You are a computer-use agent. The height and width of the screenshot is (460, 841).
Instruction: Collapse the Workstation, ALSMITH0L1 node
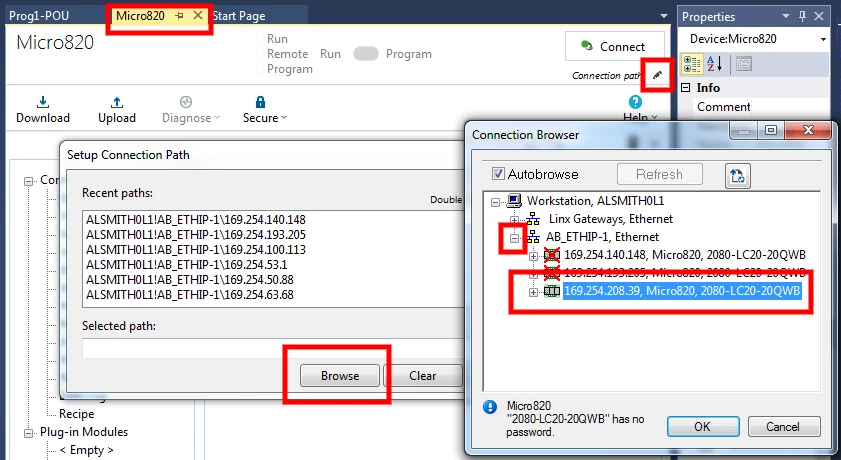tap(496, 202)
